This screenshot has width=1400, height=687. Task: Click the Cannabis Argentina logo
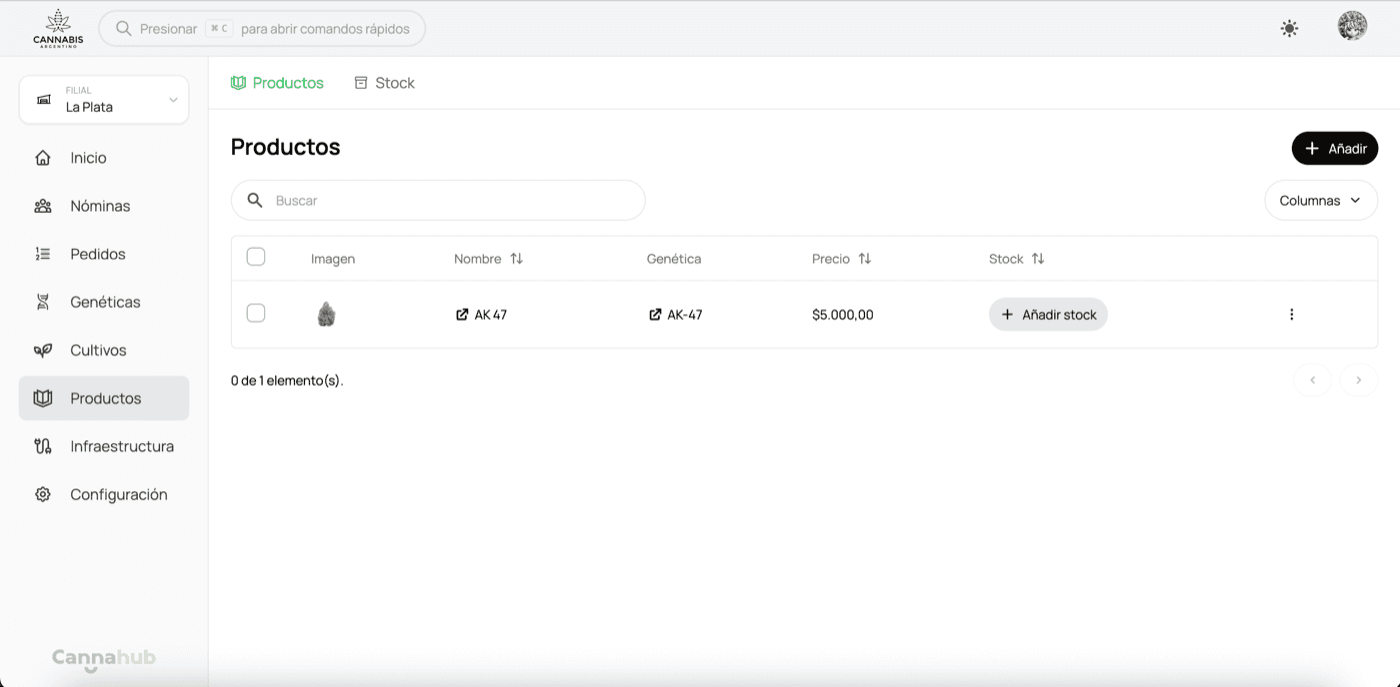click(57, 28)
